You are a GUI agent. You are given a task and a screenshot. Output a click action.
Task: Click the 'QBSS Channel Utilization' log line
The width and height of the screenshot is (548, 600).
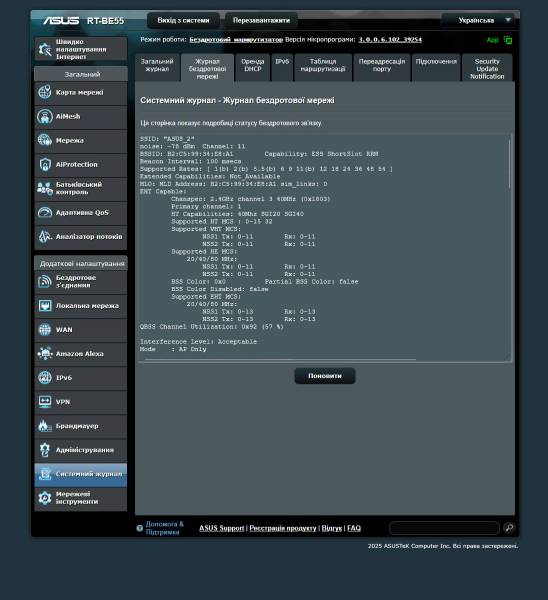[x=212, y=326]
